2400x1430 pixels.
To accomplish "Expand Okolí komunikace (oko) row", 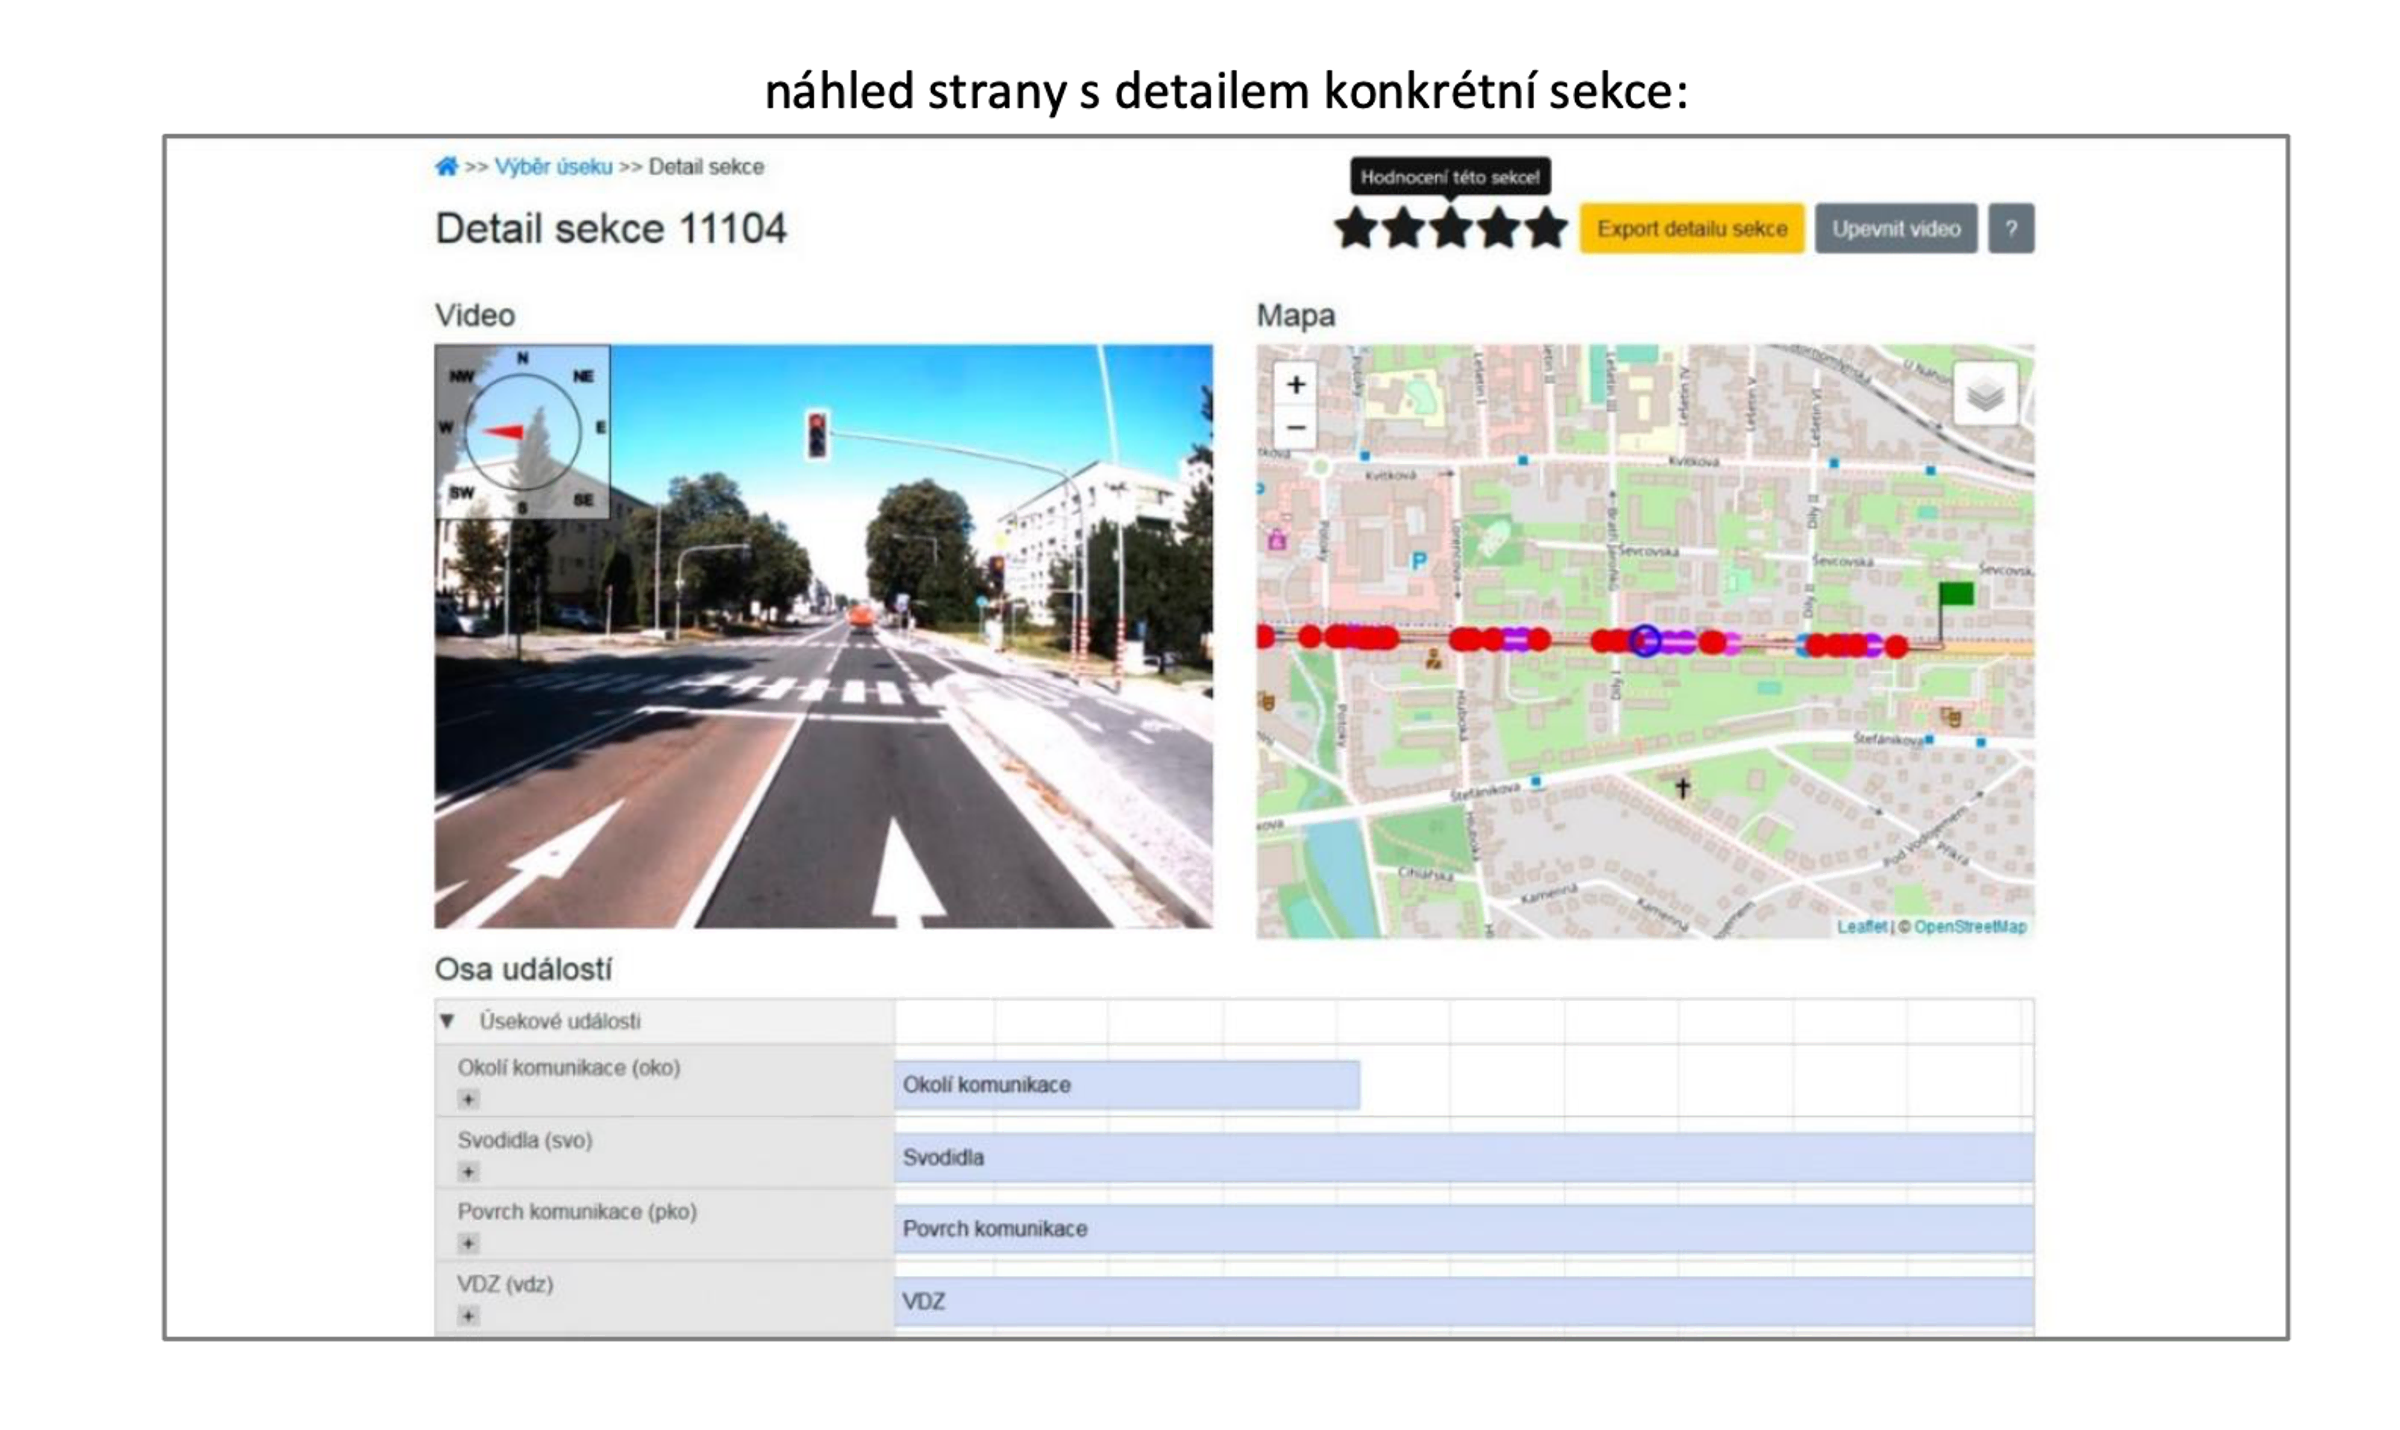I will click(468, 1099).
